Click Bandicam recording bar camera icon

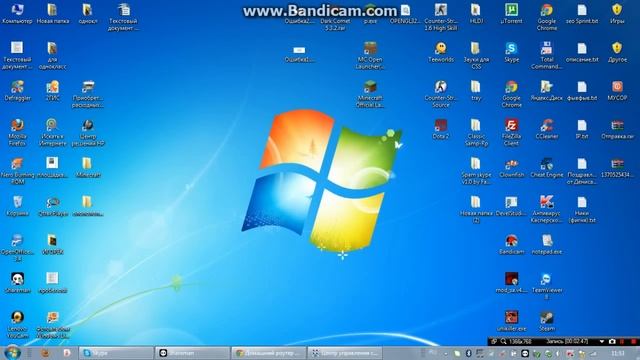click(x=611, y=341)
